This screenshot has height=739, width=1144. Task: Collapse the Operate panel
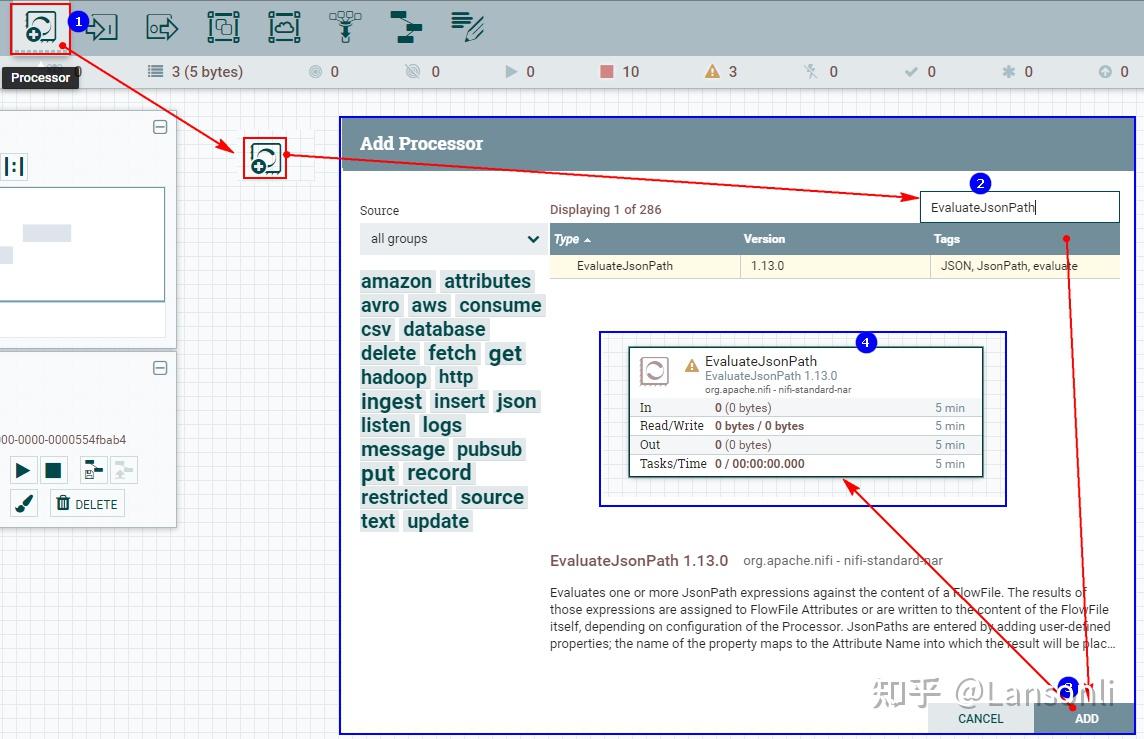click(x=161, y=368)
